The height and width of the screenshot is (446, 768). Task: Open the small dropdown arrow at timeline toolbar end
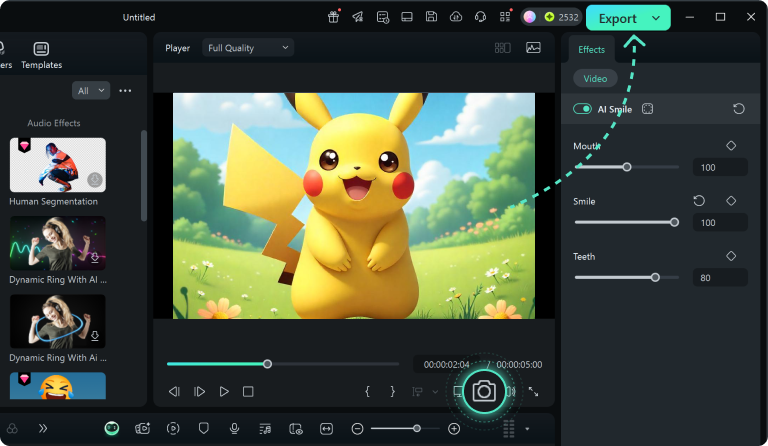coord(527,429)
